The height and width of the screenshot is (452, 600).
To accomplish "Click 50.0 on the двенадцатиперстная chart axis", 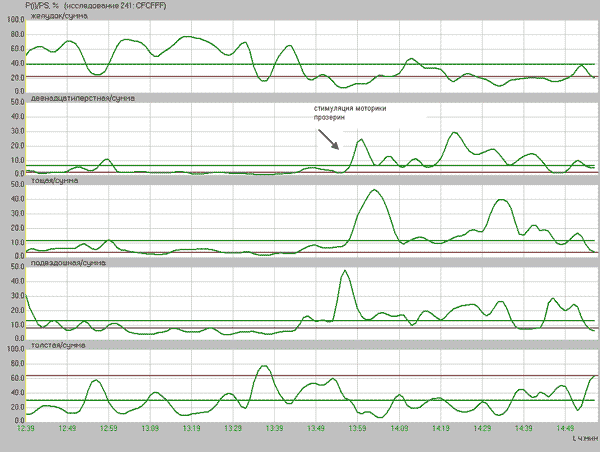I will pyautogui.click(x=17, y=102).
